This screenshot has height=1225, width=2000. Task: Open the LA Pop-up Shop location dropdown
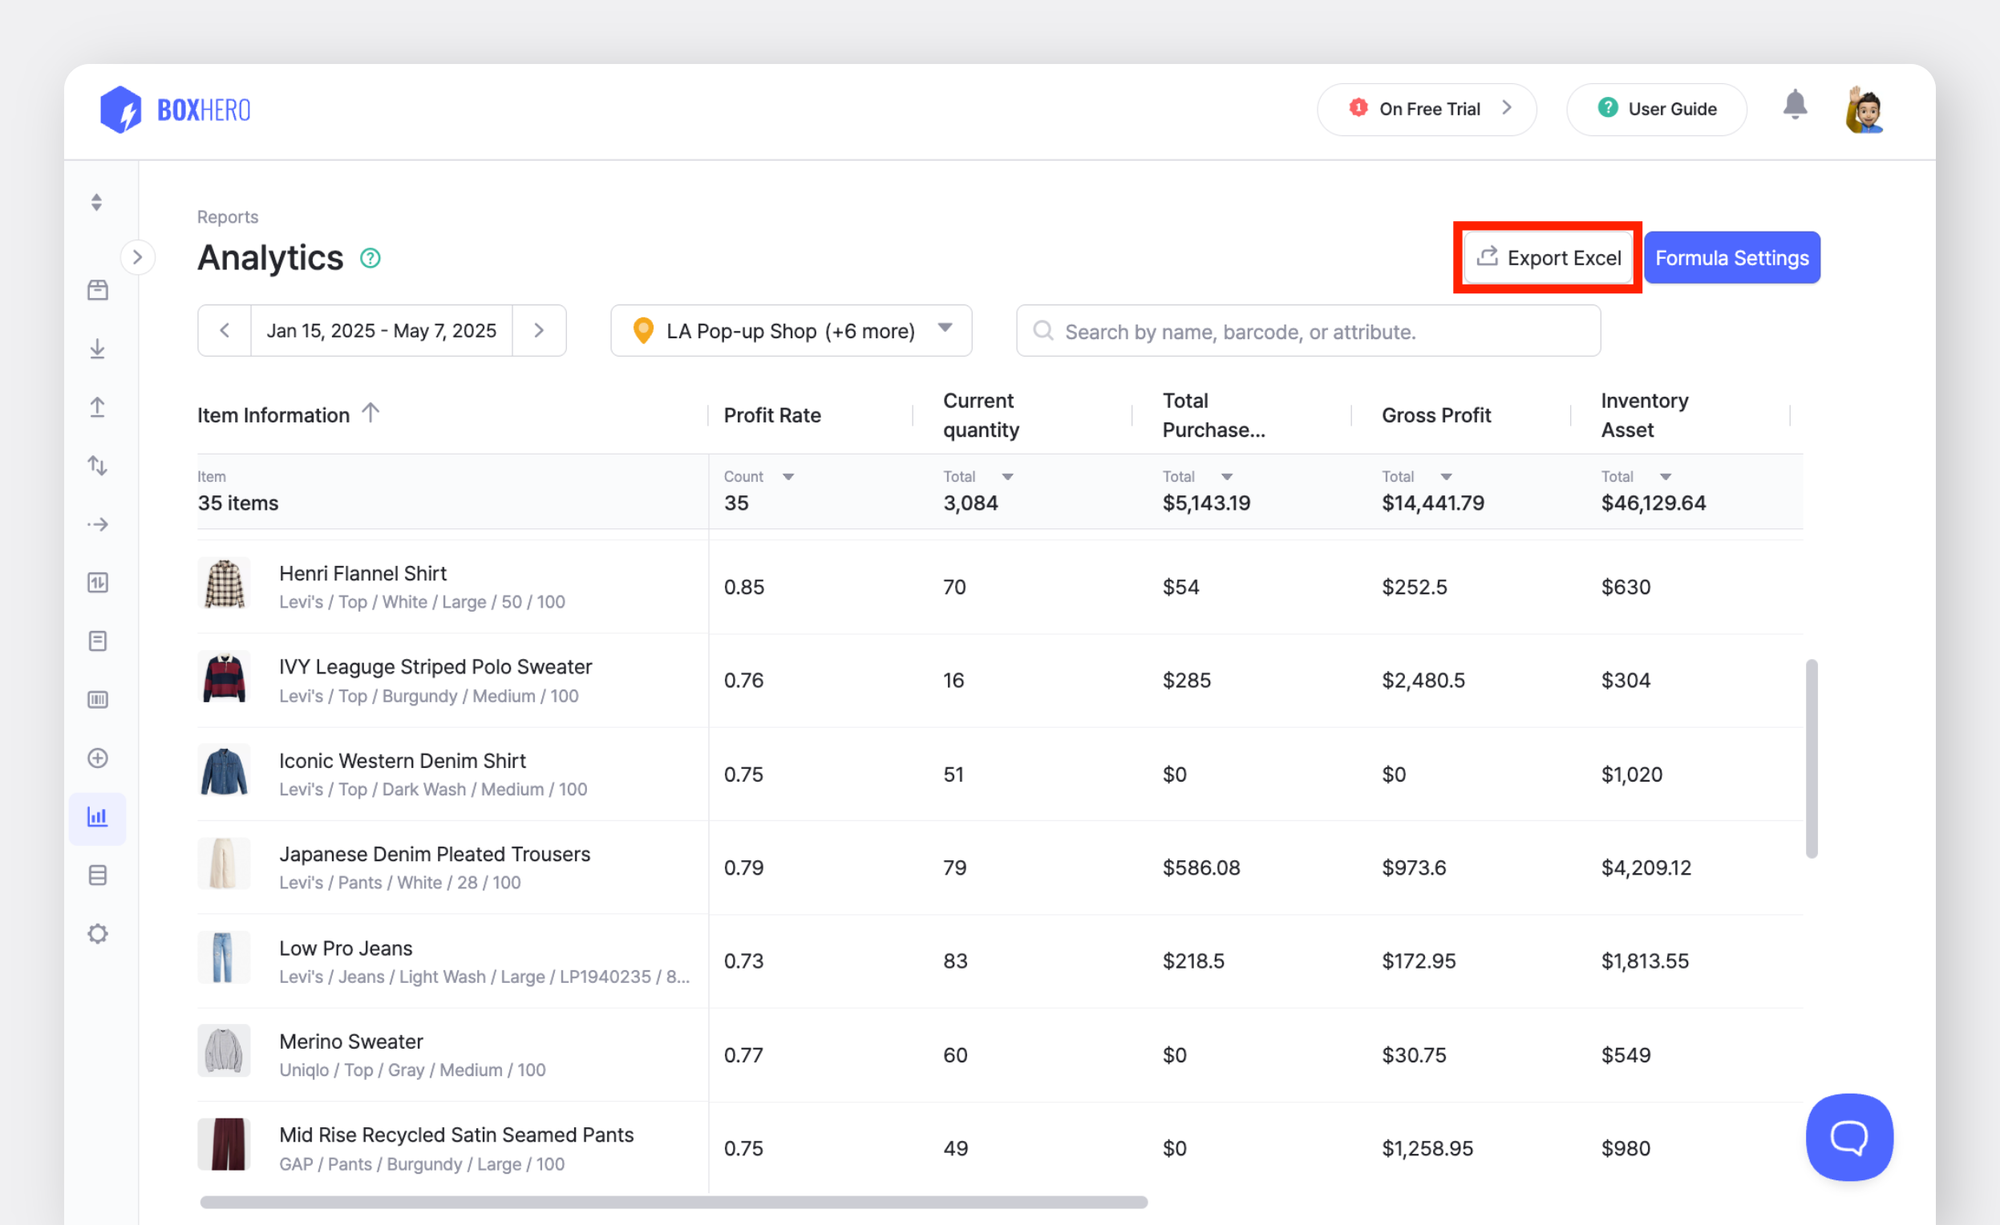coord(791,331)
